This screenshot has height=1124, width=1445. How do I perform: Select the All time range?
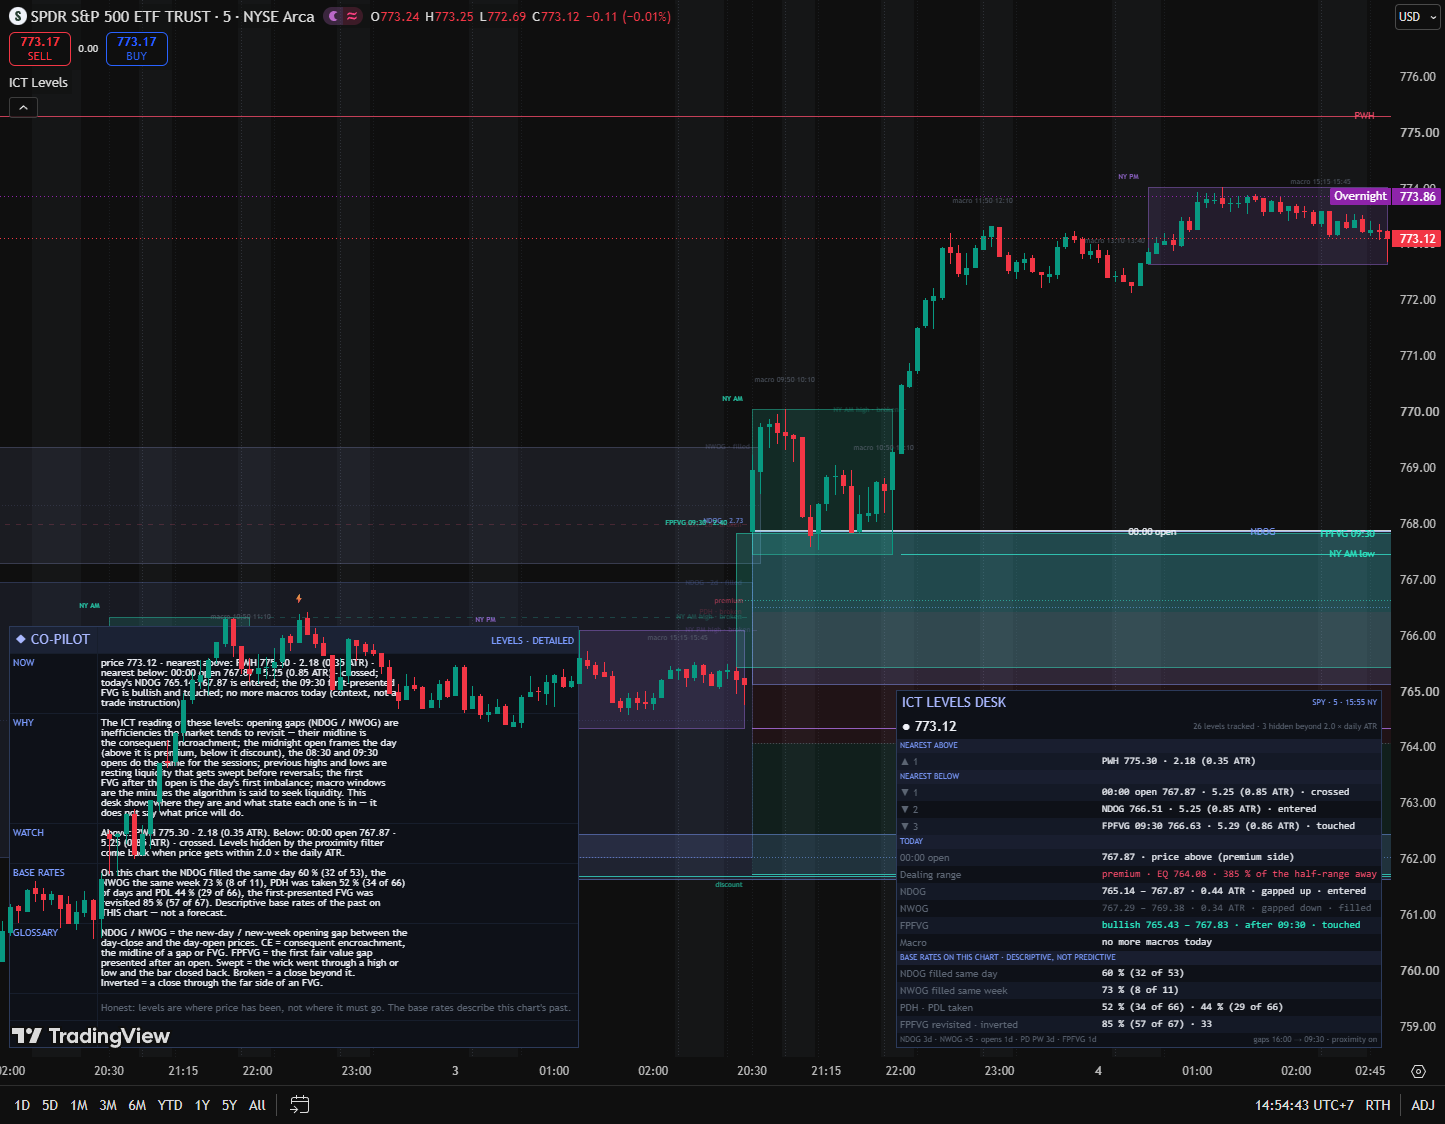click(257, 1105)
